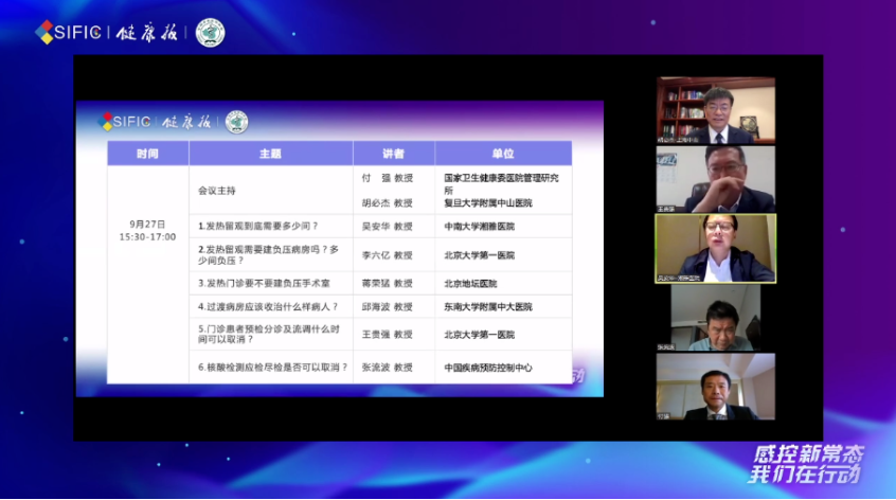Click topic 4.过渡病房应该收治什么样病人？
Image resolution: width=896 pixels, height=500 pixels.
pyautogui.click(x=268, y=307)
